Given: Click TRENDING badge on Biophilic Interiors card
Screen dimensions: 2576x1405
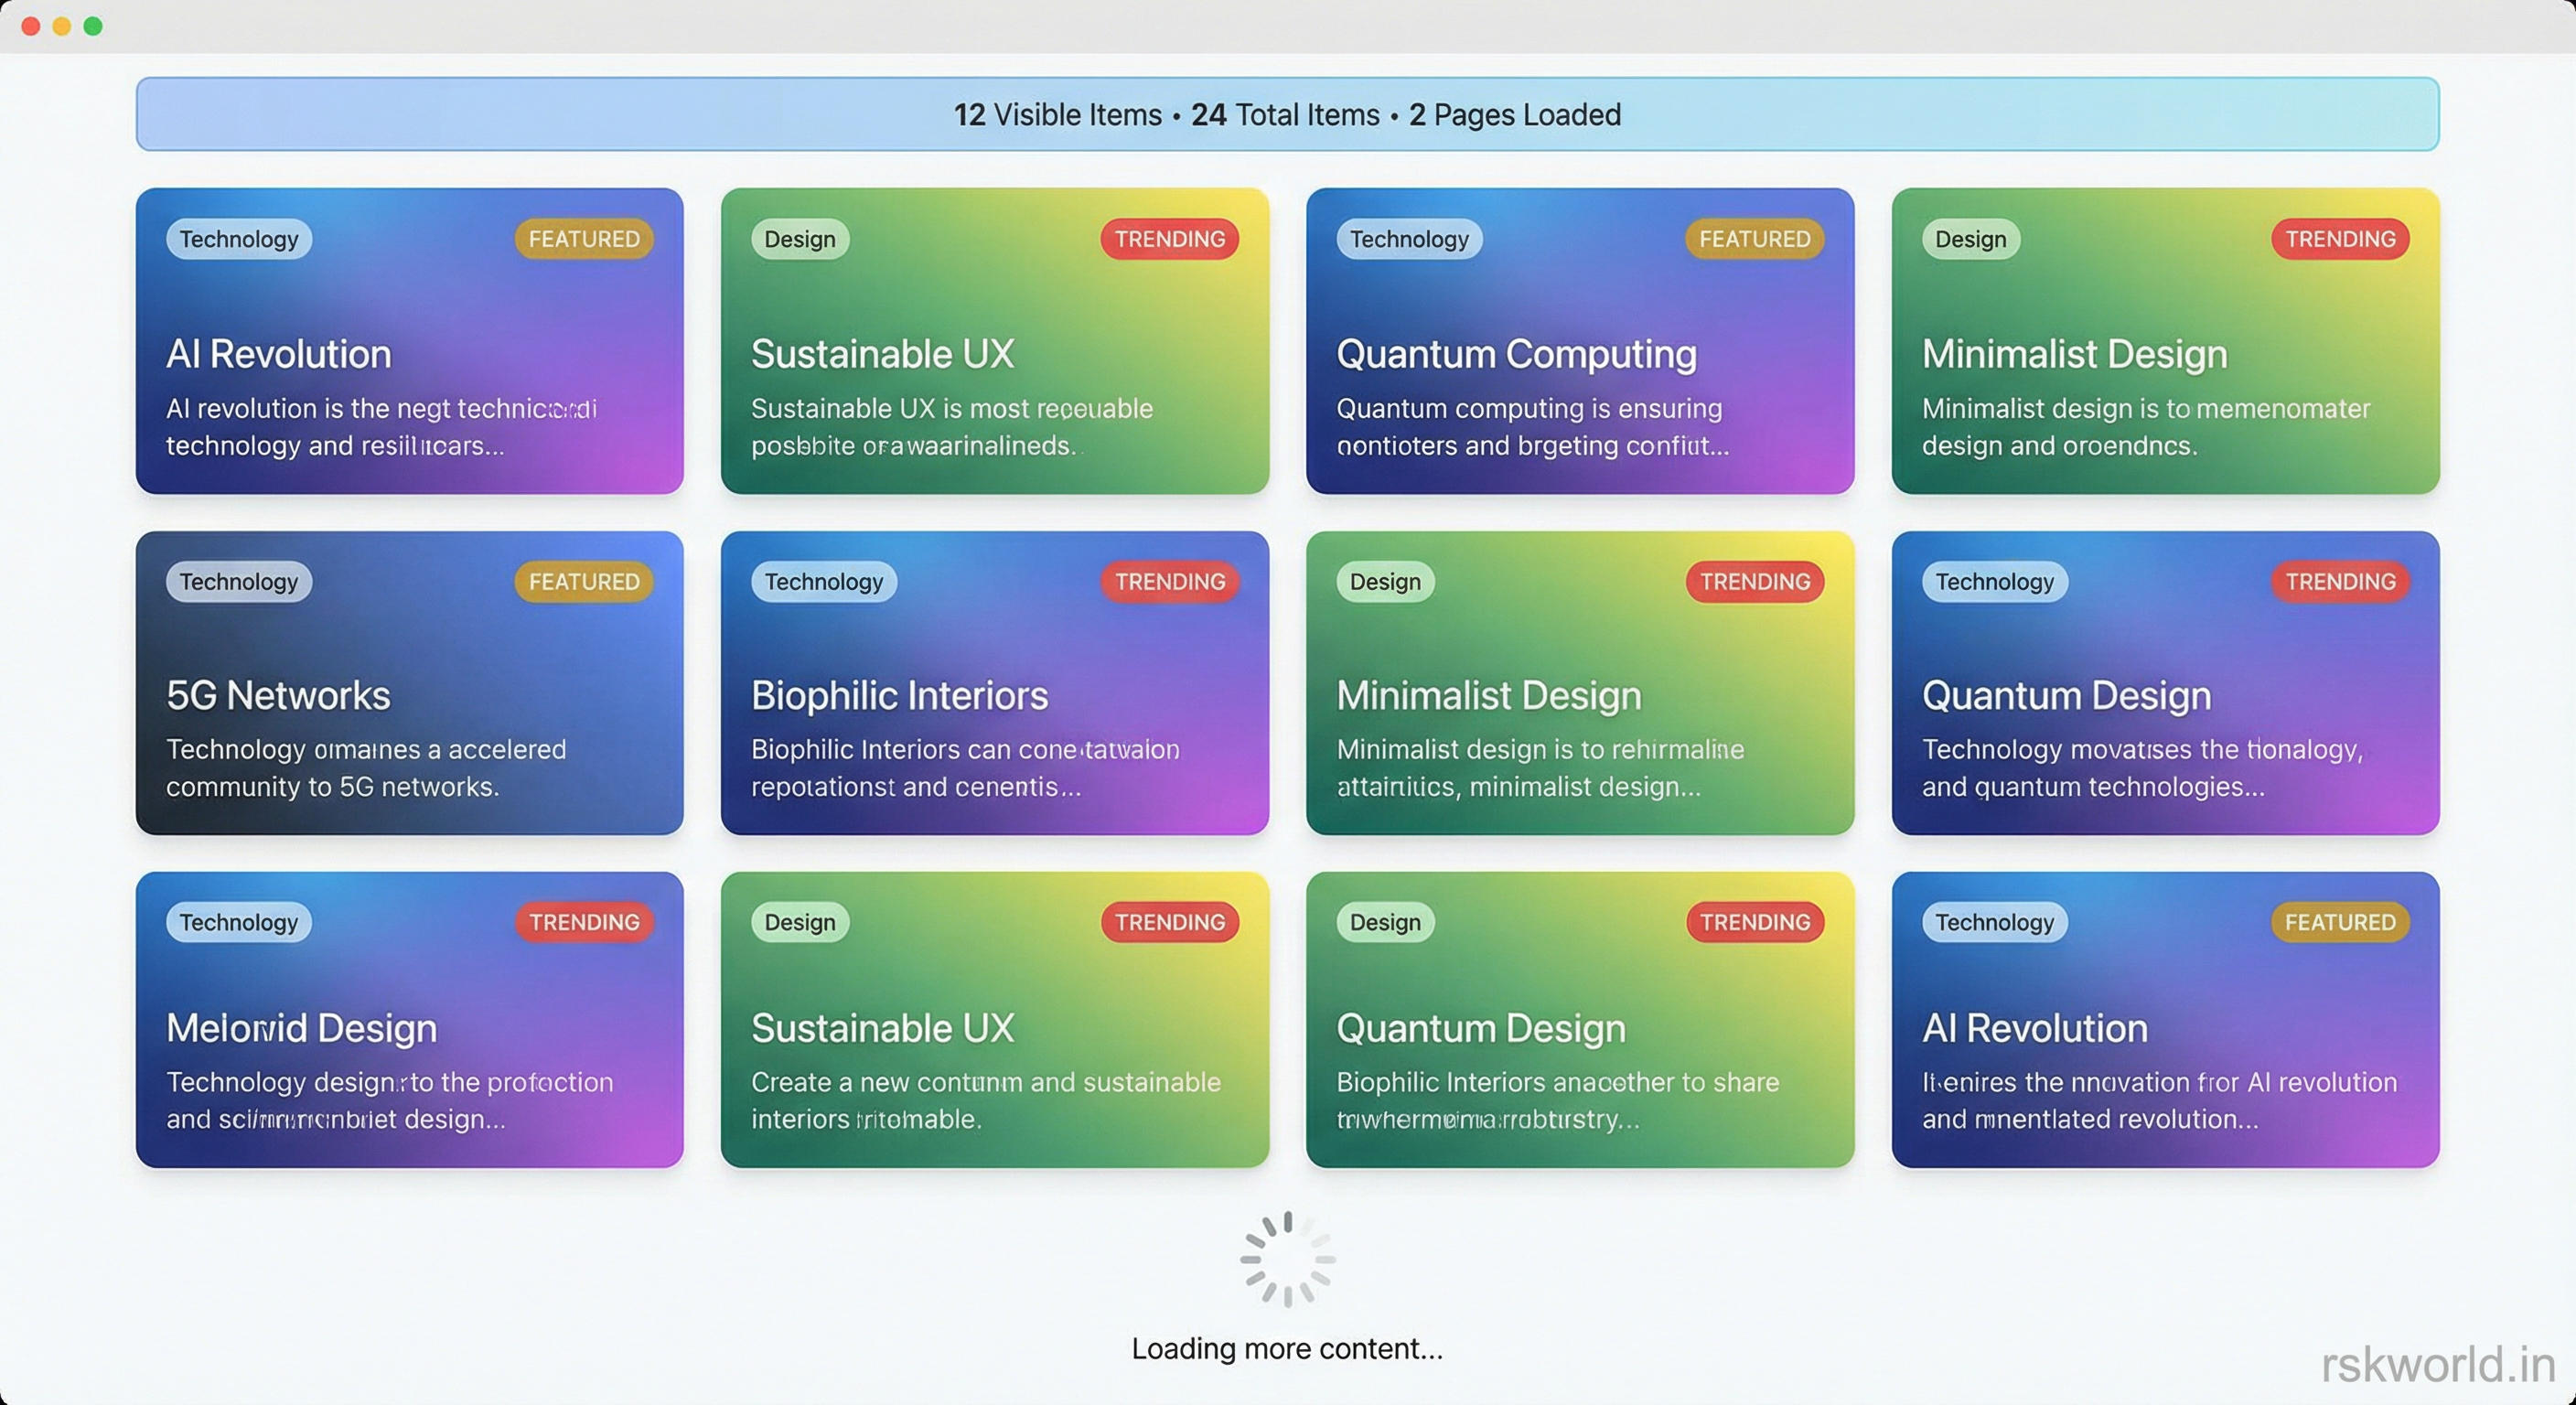Looking at the screenshot, I should 1170,581.
